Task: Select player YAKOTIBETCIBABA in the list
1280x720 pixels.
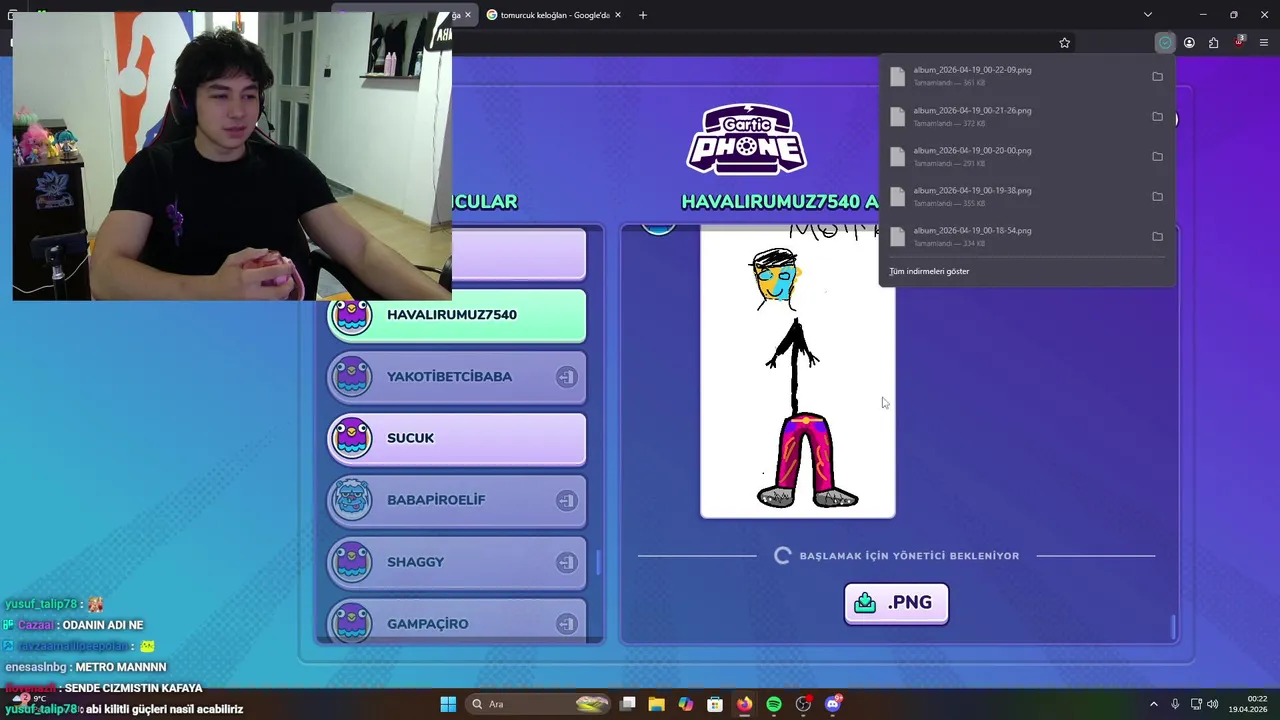Action: [457, 377]
